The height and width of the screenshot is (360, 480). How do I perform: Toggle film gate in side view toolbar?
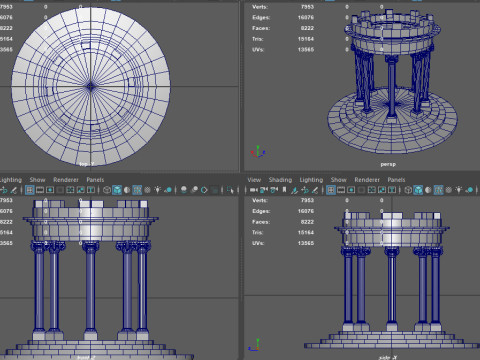[x=341, y=190]
